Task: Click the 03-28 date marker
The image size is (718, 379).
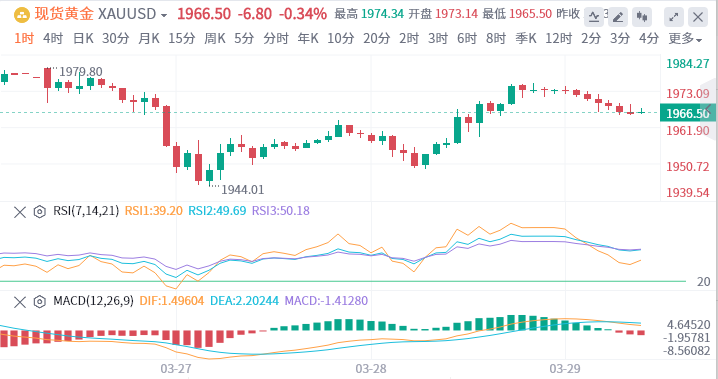Action: pyautogui.click(x=371, y=368)
